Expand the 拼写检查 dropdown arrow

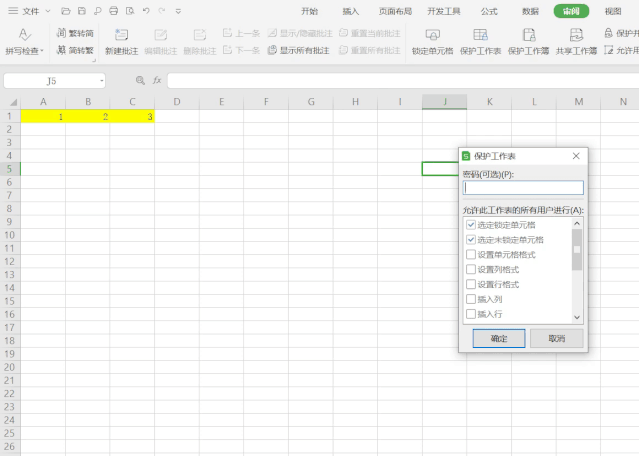(42, 50)
